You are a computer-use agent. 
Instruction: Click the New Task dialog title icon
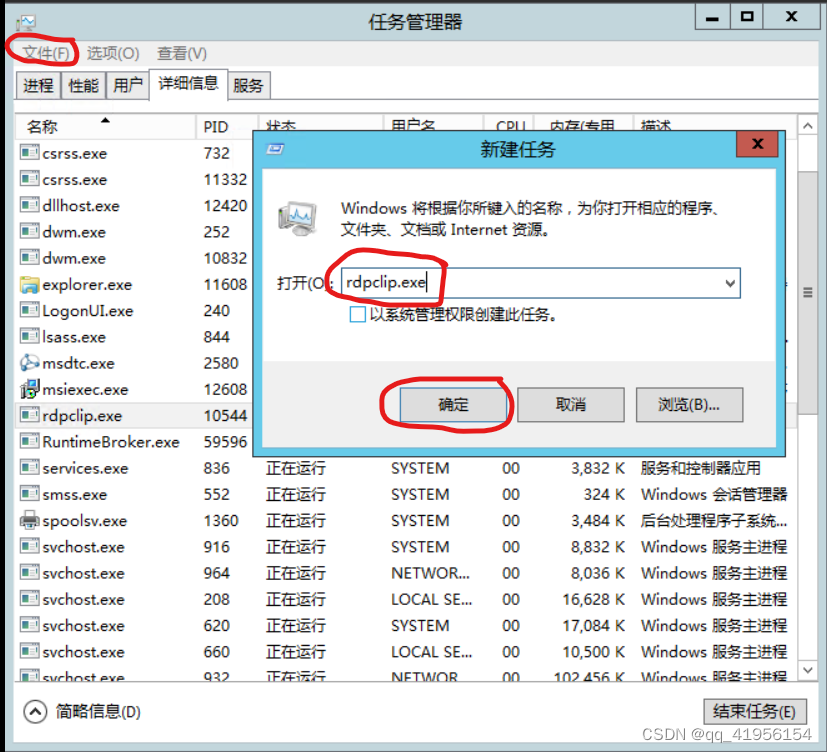pos(275,149)
